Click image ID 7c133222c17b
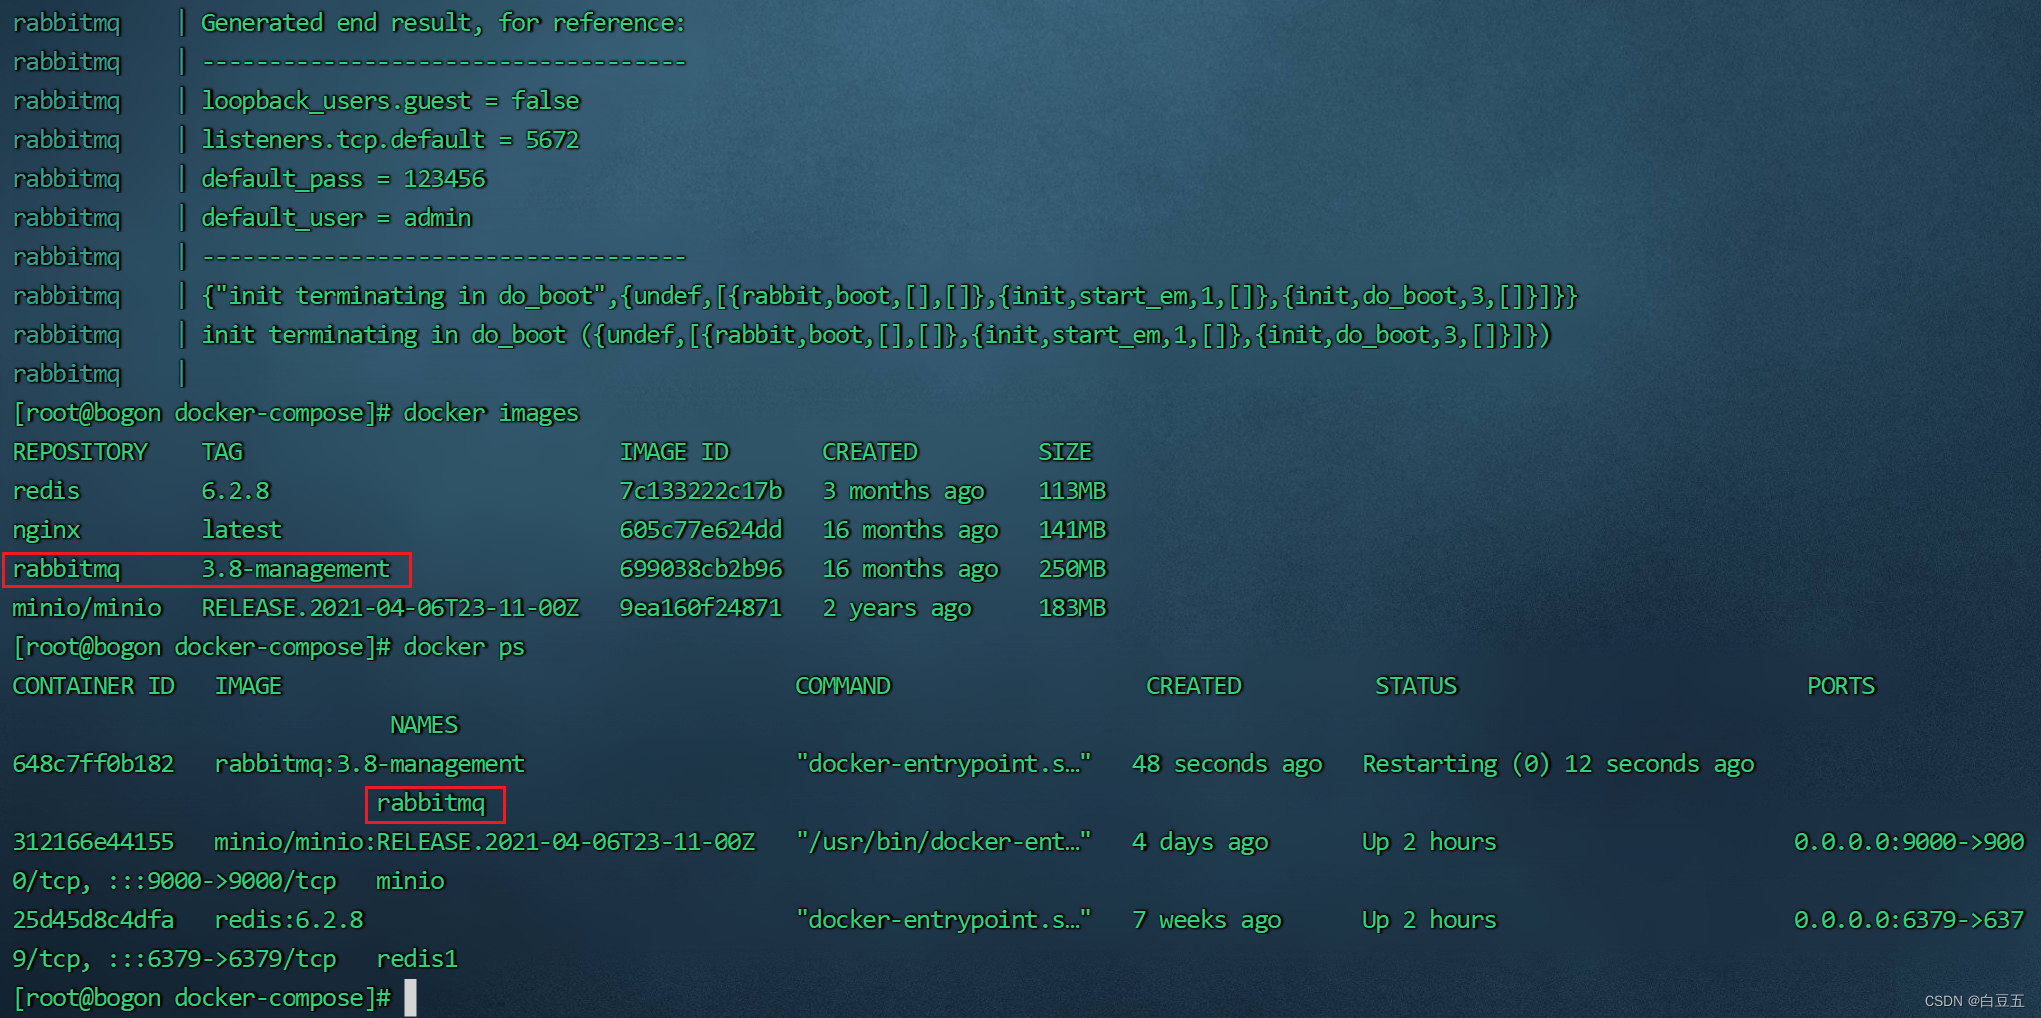 click(701, 491)
